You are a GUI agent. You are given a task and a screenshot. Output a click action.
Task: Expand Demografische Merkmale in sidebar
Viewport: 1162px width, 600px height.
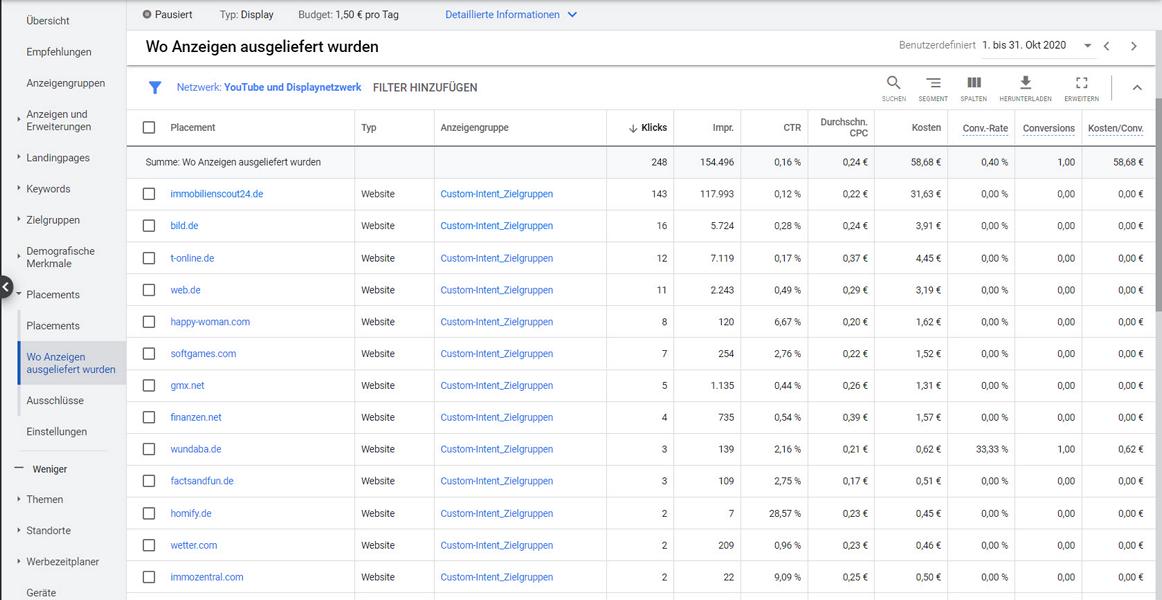[x=19, y=256]
